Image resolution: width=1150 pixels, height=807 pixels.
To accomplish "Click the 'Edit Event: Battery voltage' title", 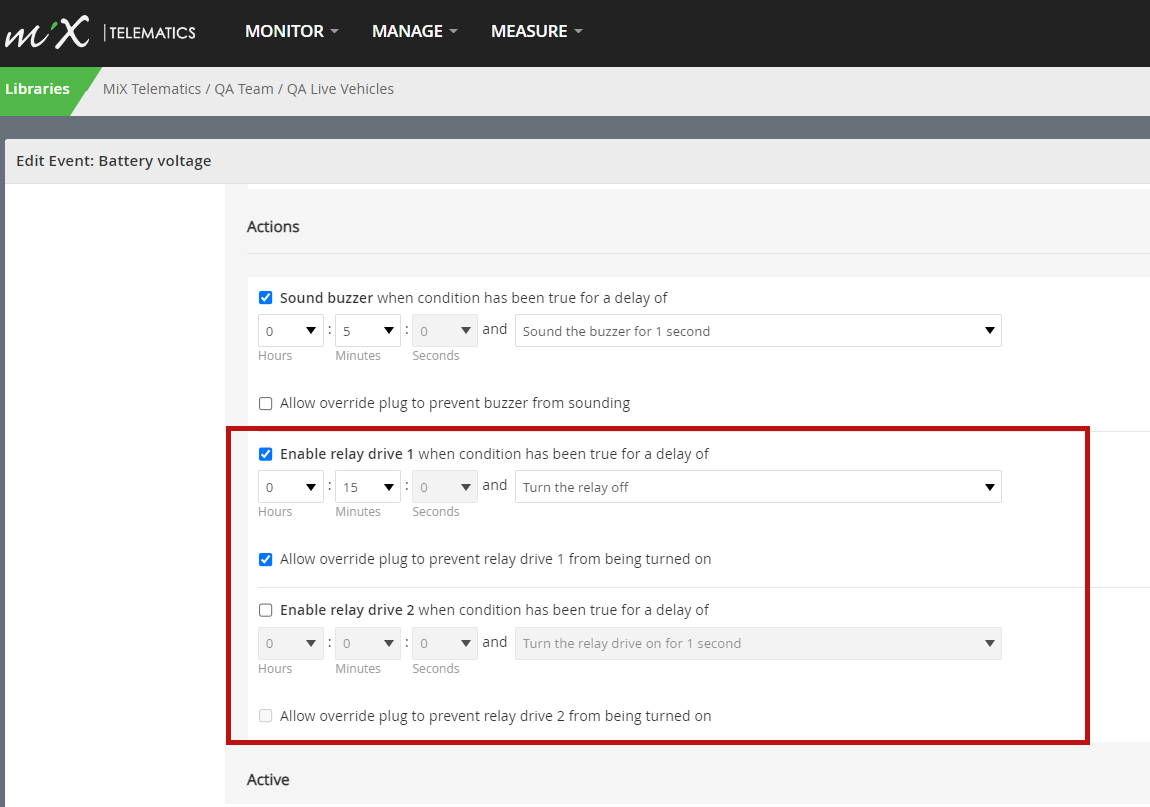I will 114,161.
